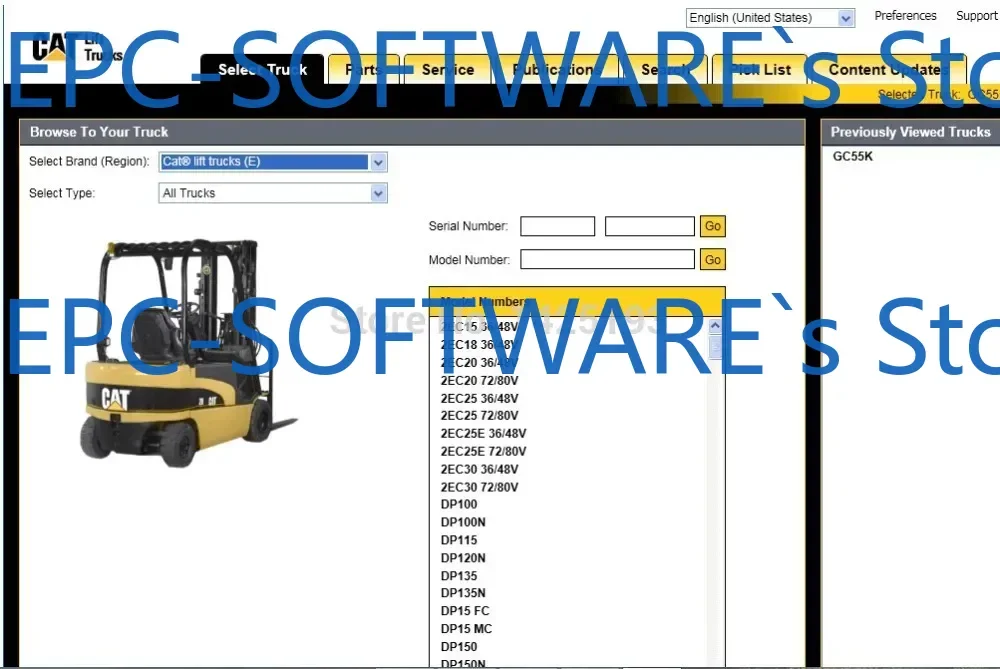This screenshot has height=669, width=1000.
Task: Select model 2EC25 36/48V
Action: (479, 399)
